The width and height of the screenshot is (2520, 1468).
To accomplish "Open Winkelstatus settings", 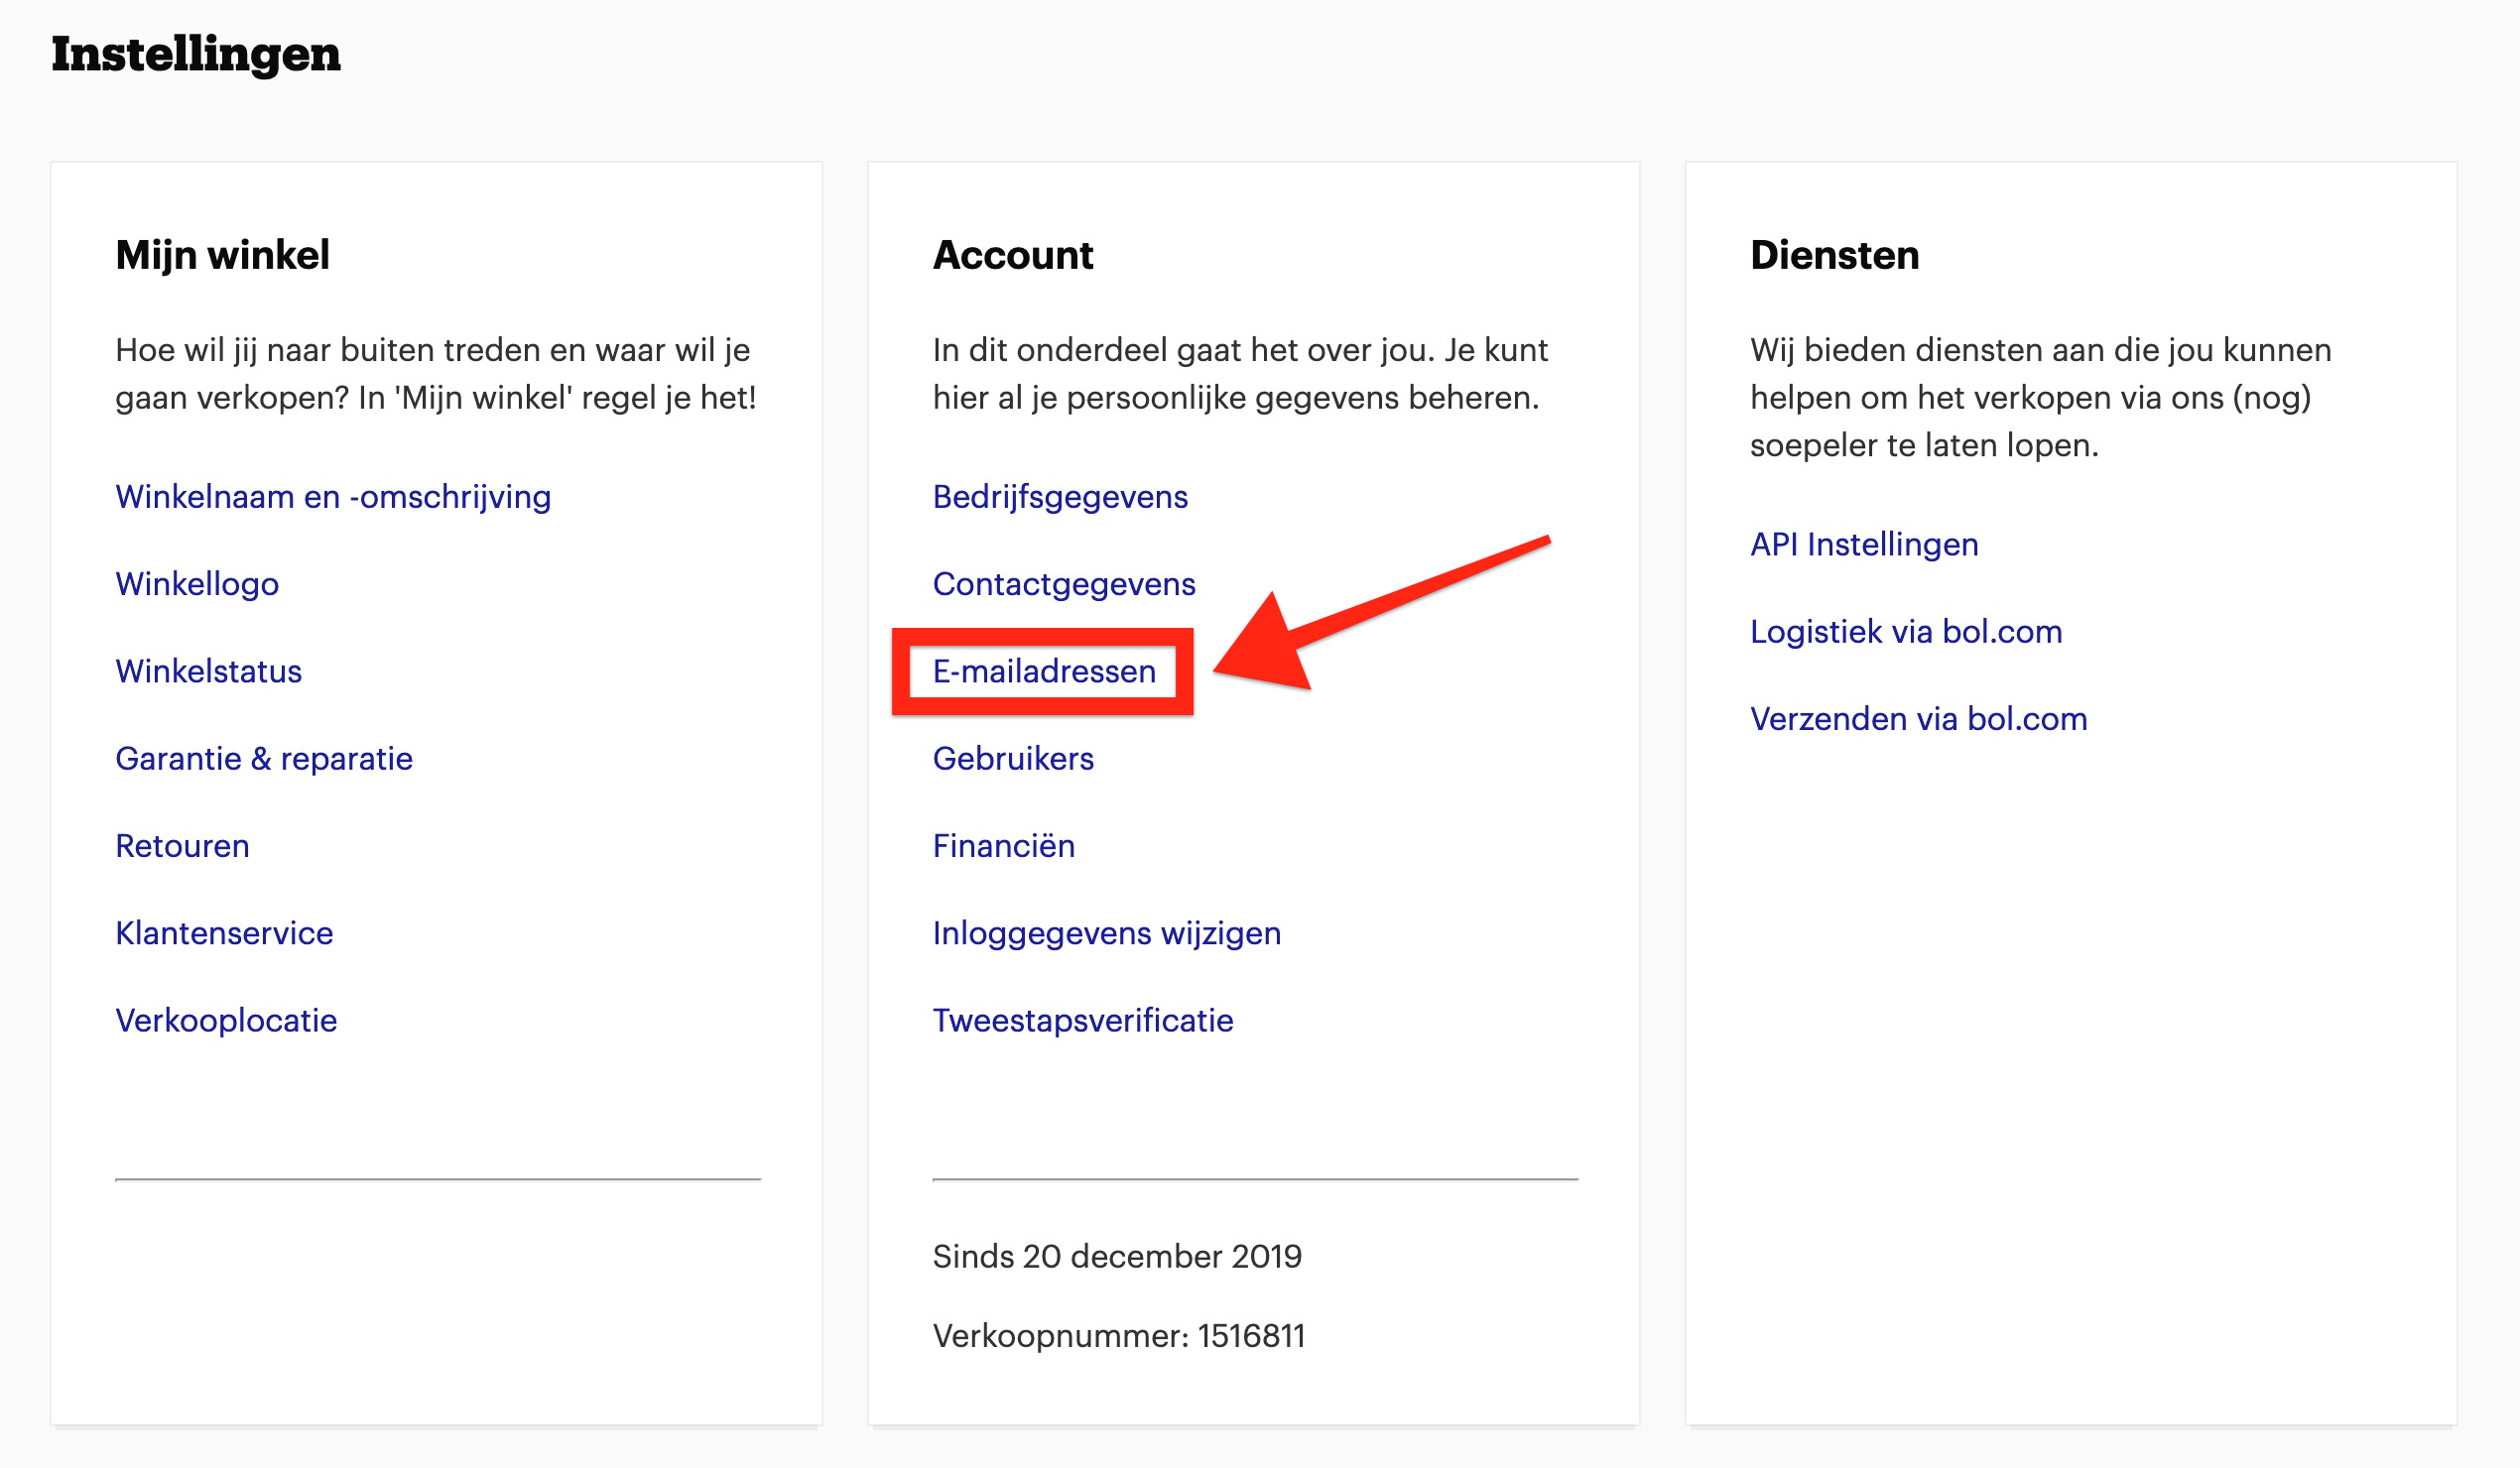I will click(x=208, y=671).
